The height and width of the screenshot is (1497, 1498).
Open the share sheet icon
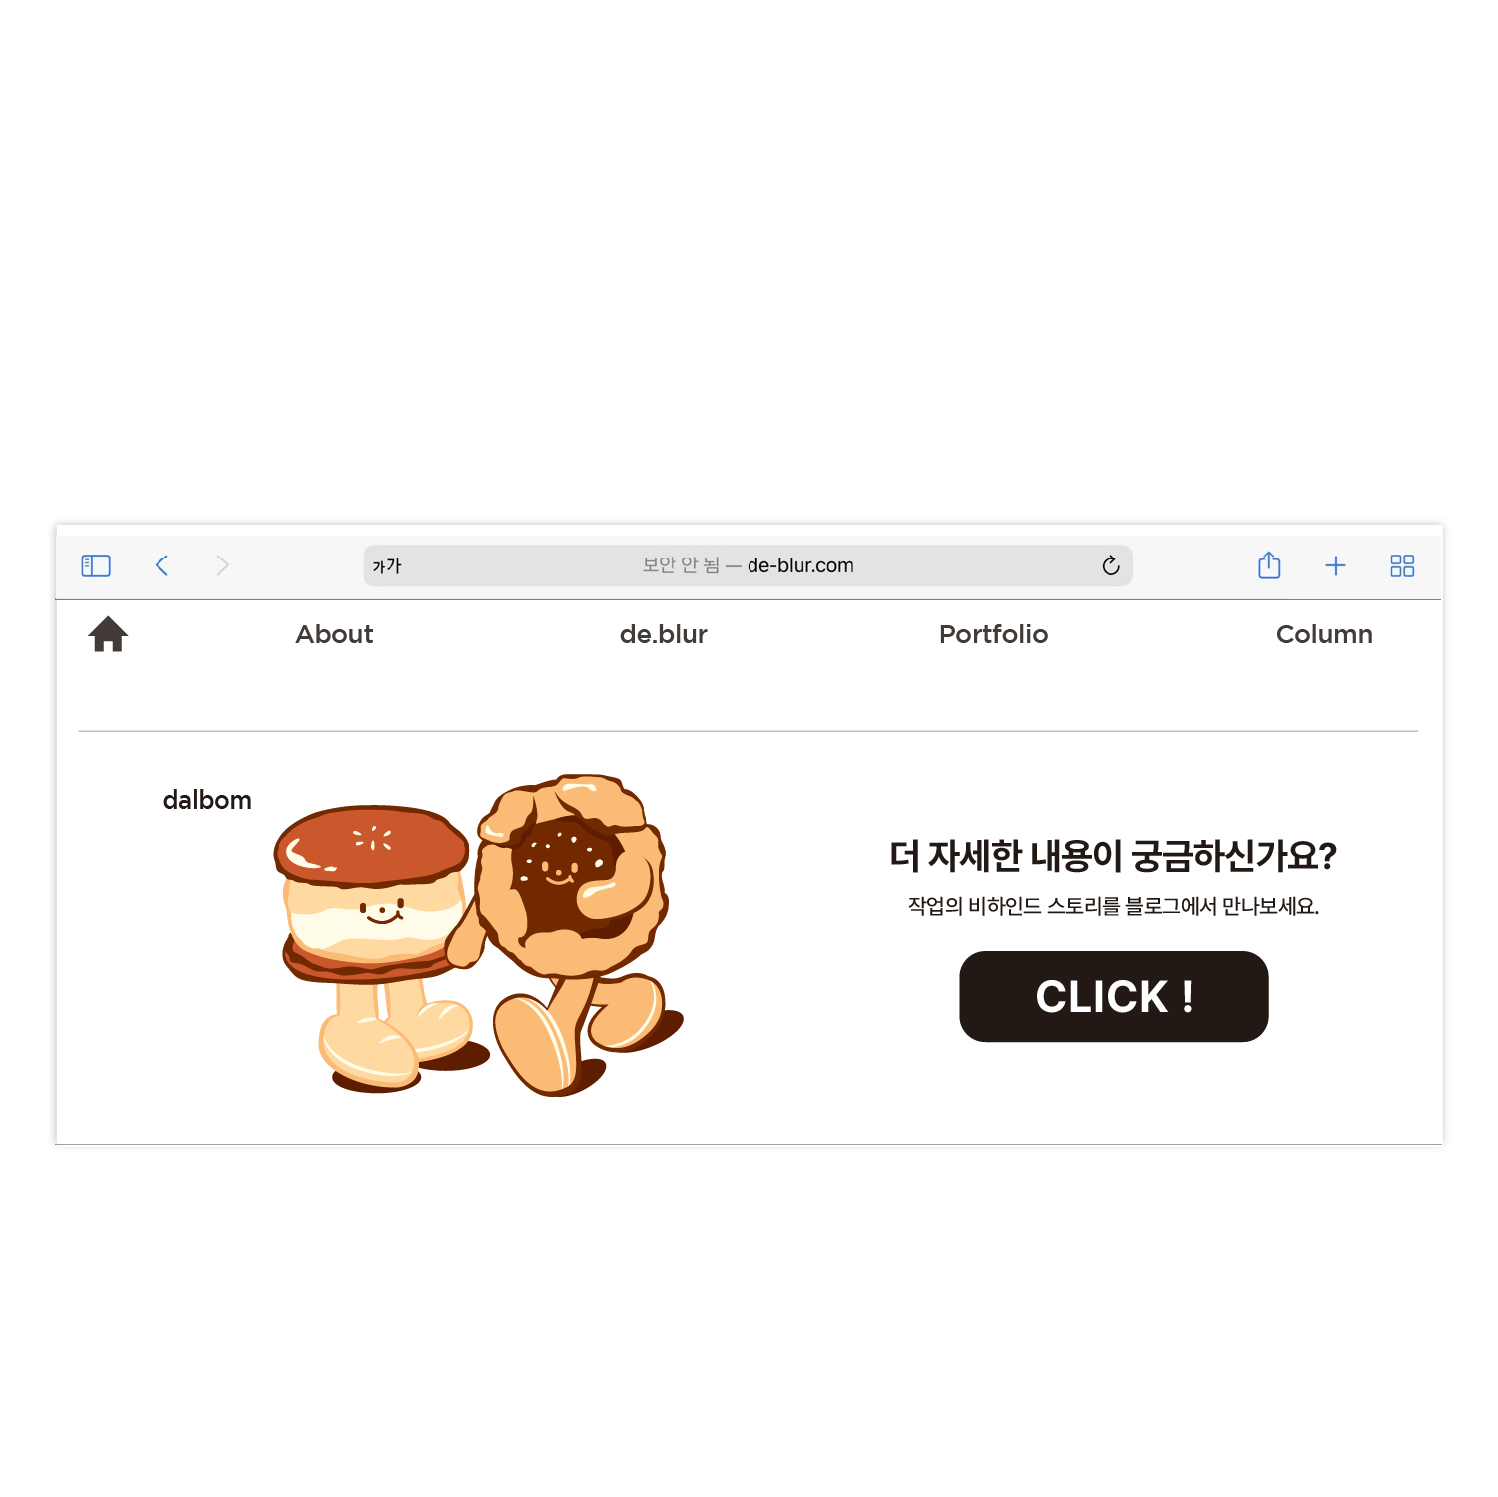coord(1269,565)
